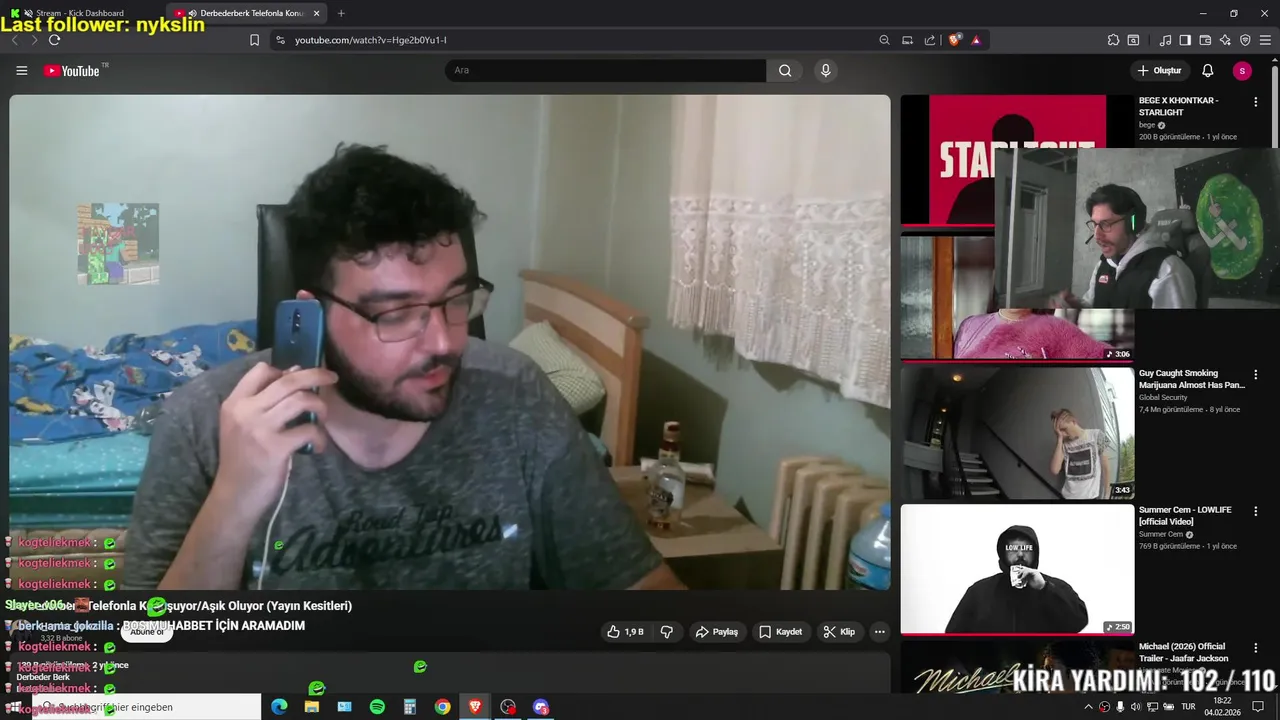The image size is (1280, 720).
Task: Open the volume speaker tray icon
Action: pos(1136,707)
